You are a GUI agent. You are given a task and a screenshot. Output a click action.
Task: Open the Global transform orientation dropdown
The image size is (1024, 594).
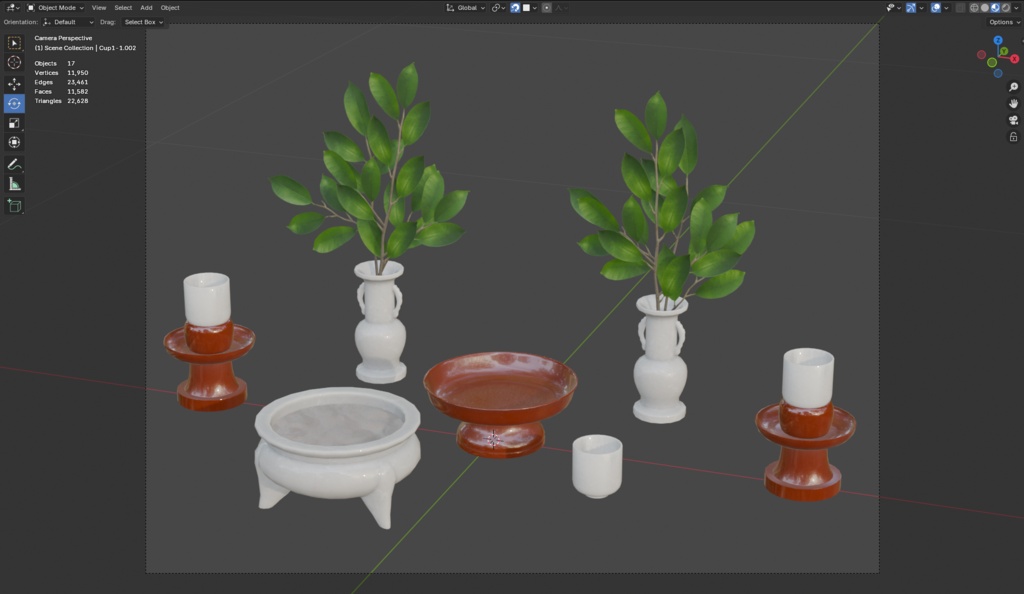(x=466, y=8)
